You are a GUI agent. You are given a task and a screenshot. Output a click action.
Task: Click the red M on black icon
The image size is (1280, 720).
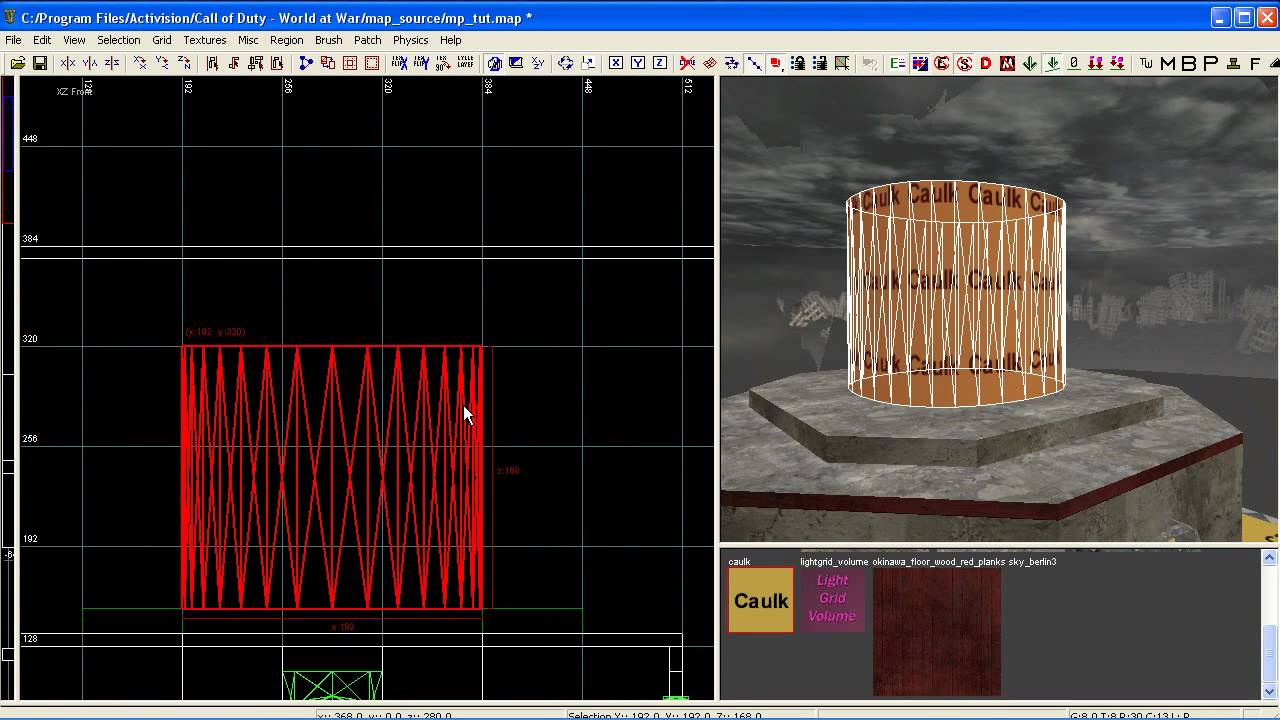[1008, 63]
